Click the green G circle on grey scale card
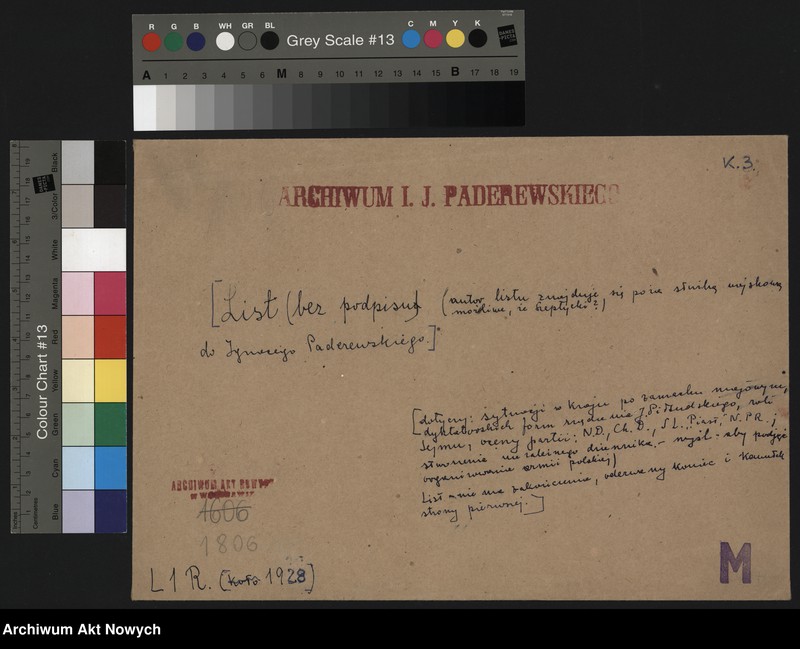800x649 pixels. 173,42
